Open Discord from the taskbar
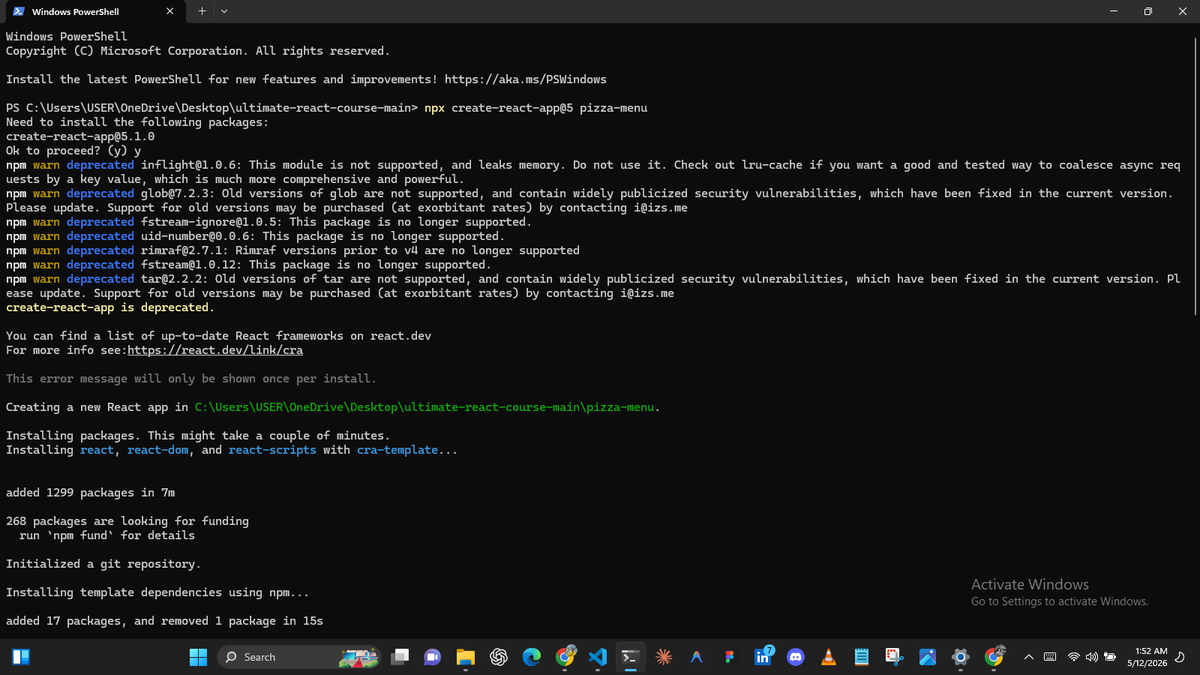 [x=796, y=657]
